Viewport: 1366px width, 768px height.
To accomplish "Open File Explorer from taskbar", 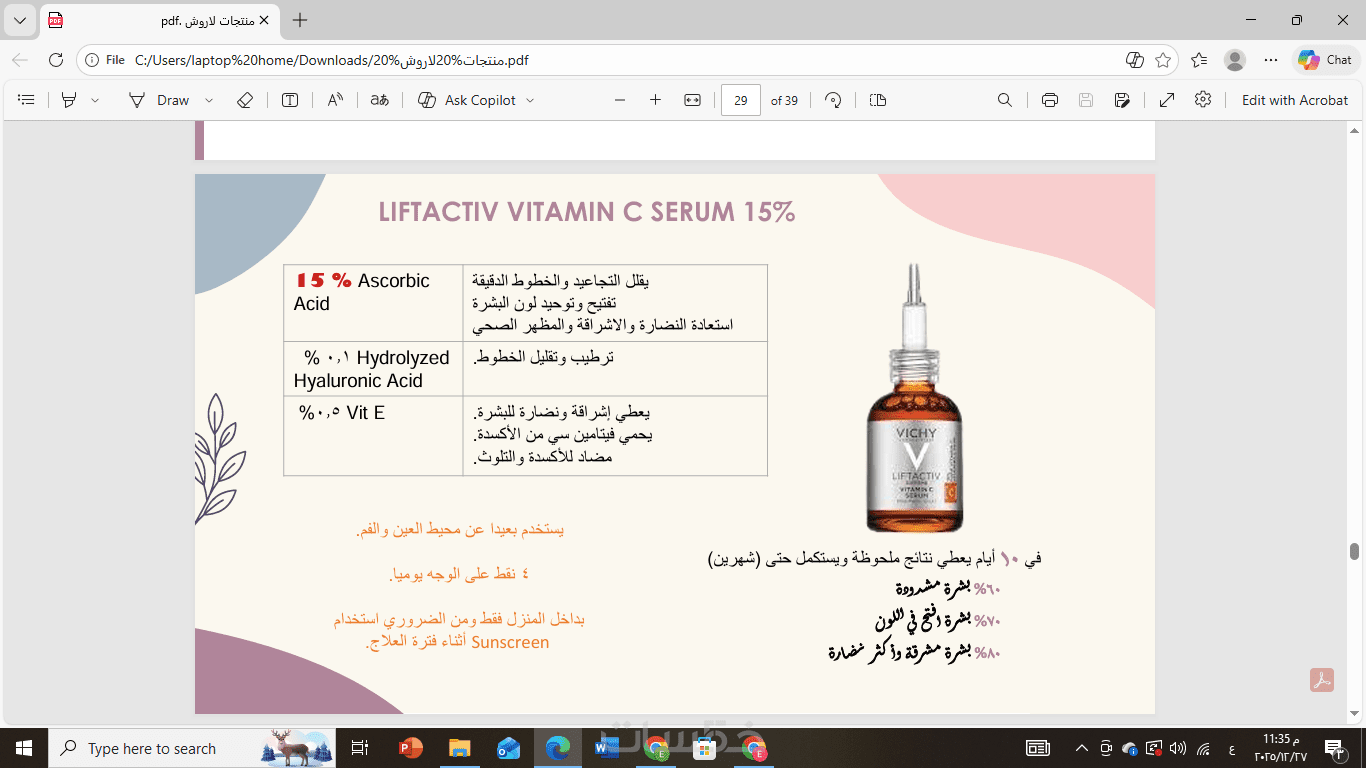I will pyautogui.click(x=459, y=748).
